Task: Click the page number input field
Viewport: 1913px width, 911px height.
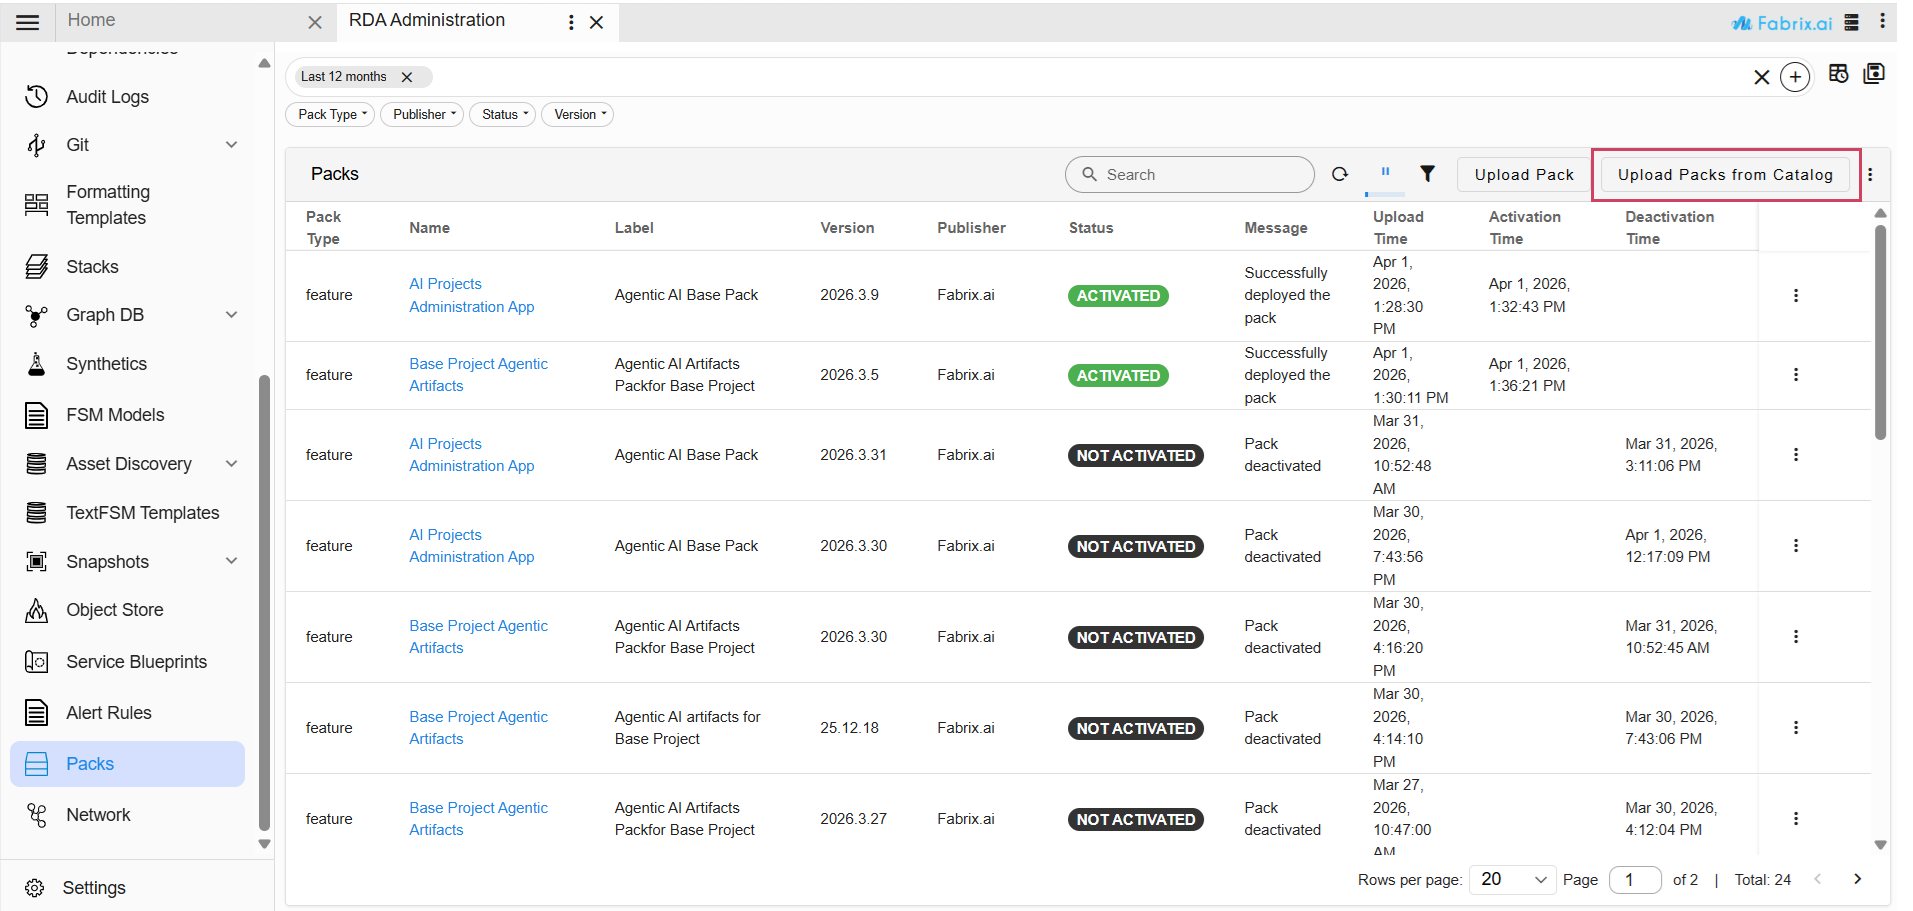Action: (1634, 879)
